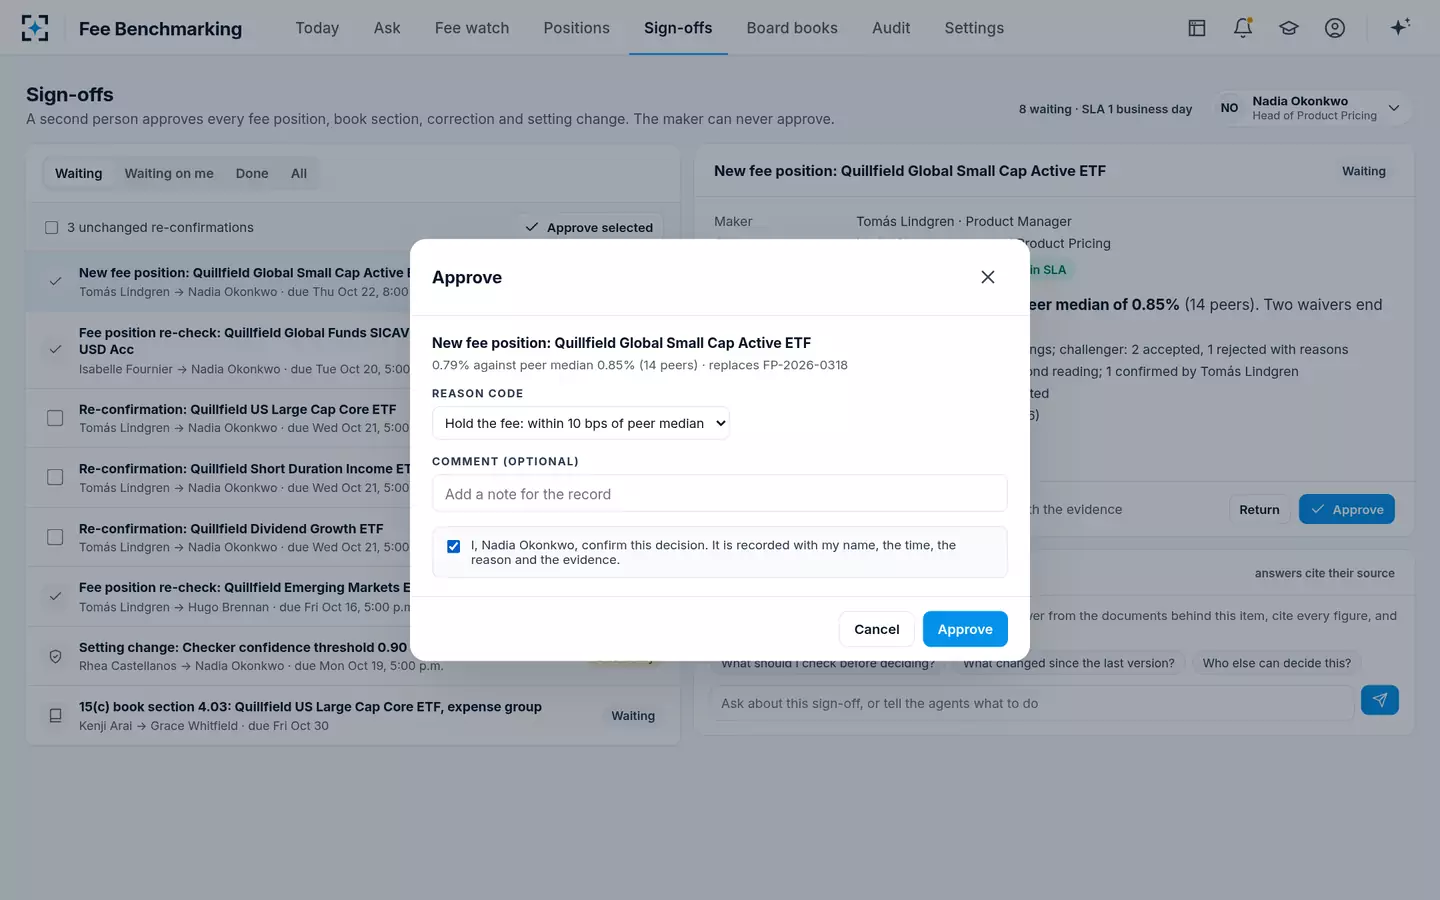The height and width of the screenshot is (900, 1440).
Task: Click 'Who else can decide this?' suggestion
Action: [x=1277, y=663]
